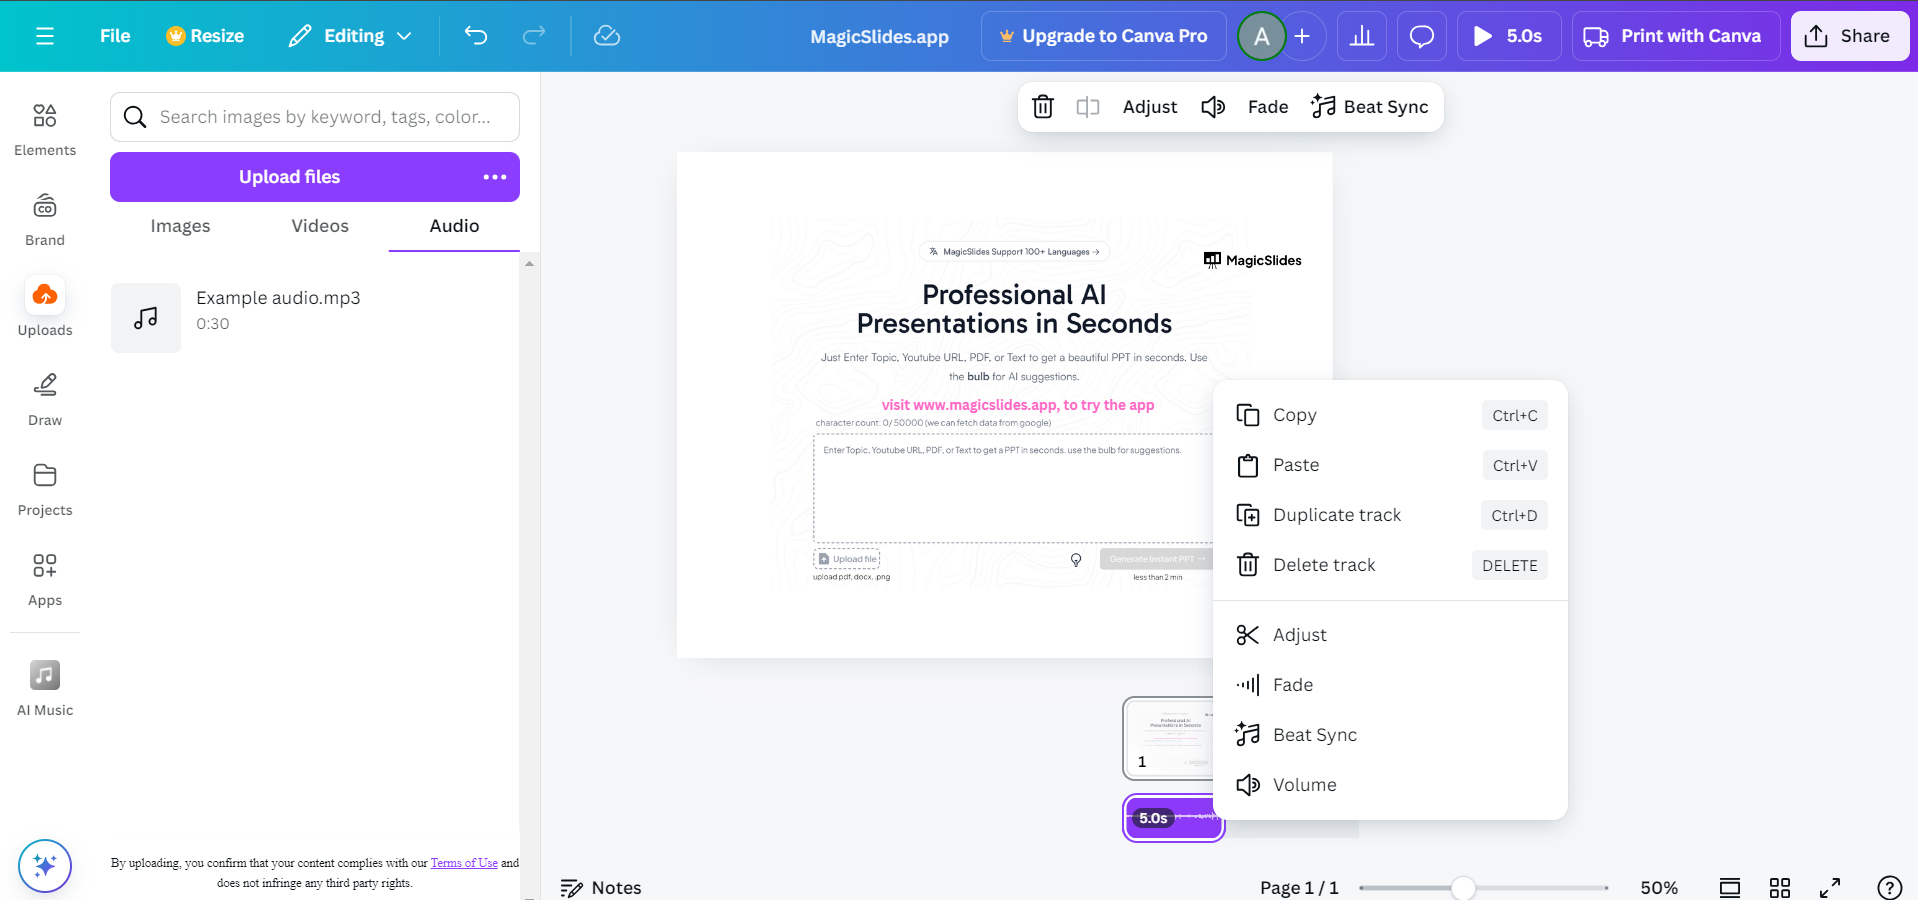
Task: Click the zoom slider handle
Action: point(1463,888)
